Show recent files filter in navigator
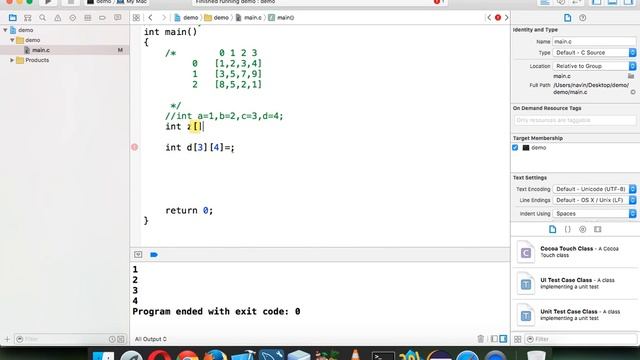 pyautogui.click(x=112, y=339)
